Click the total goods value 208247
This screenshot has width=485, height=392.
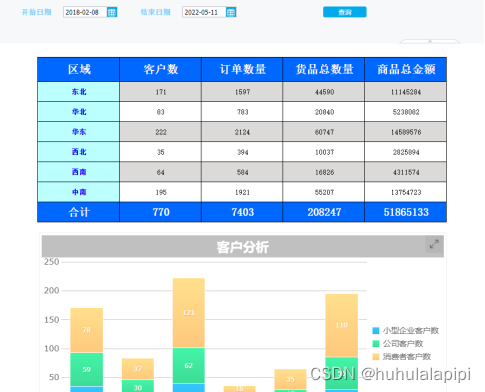point(324,212)
